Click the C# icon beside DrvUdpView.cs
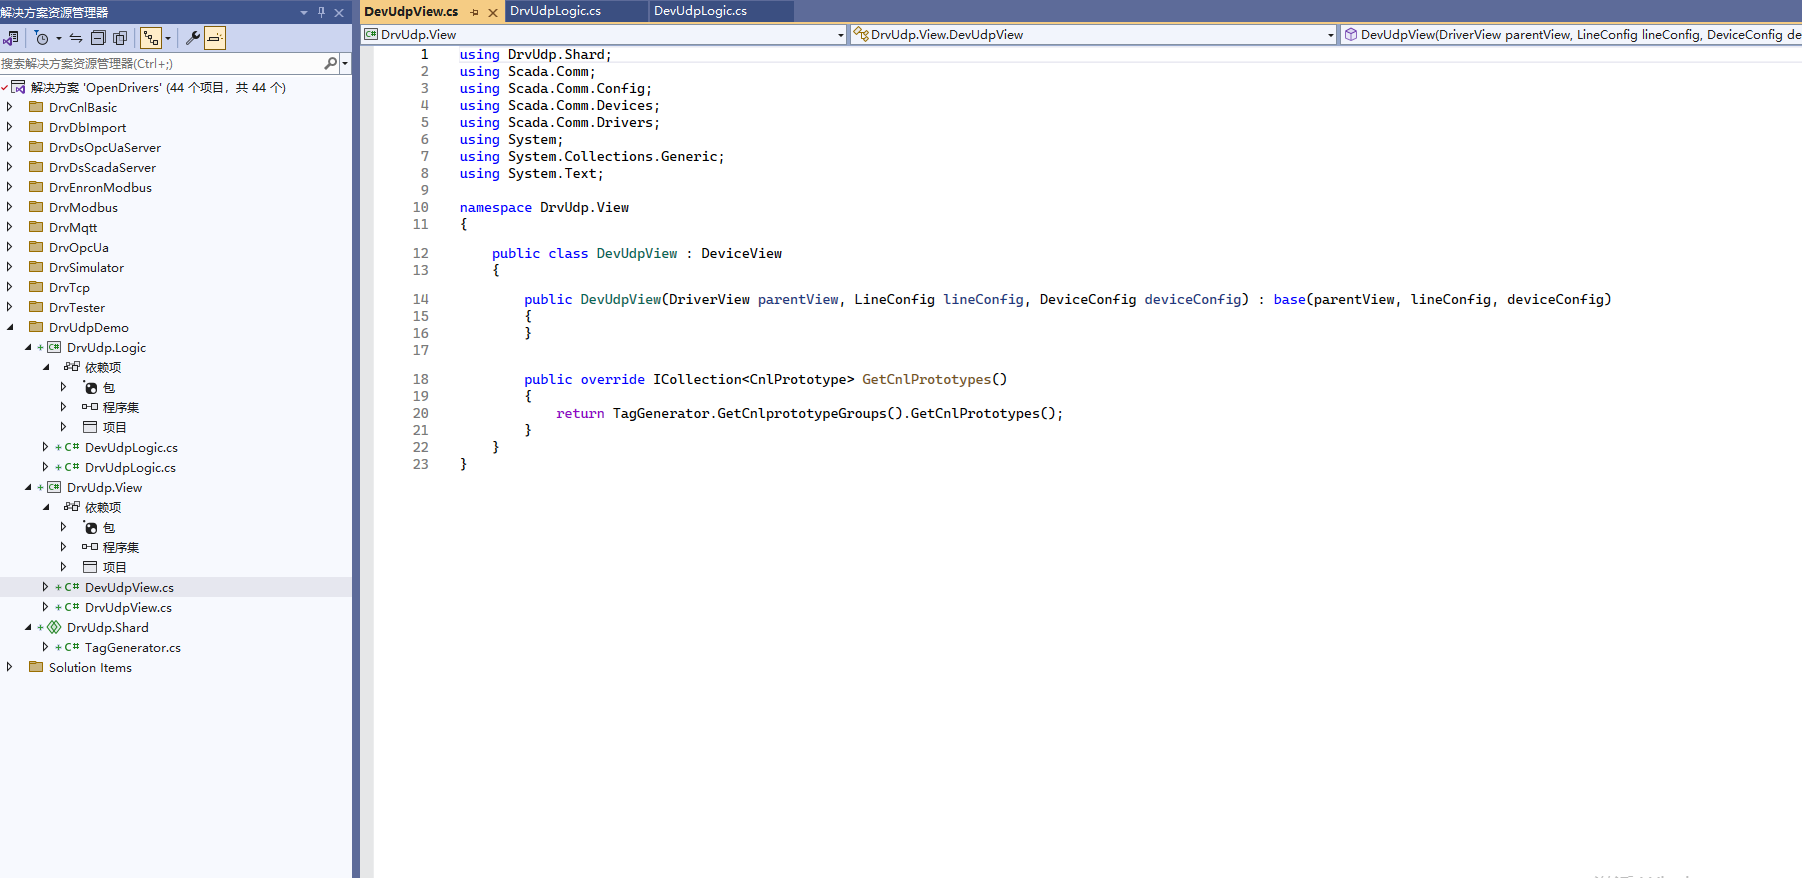This screenshot has height=878, width=1802. click(x=72, y=607)
